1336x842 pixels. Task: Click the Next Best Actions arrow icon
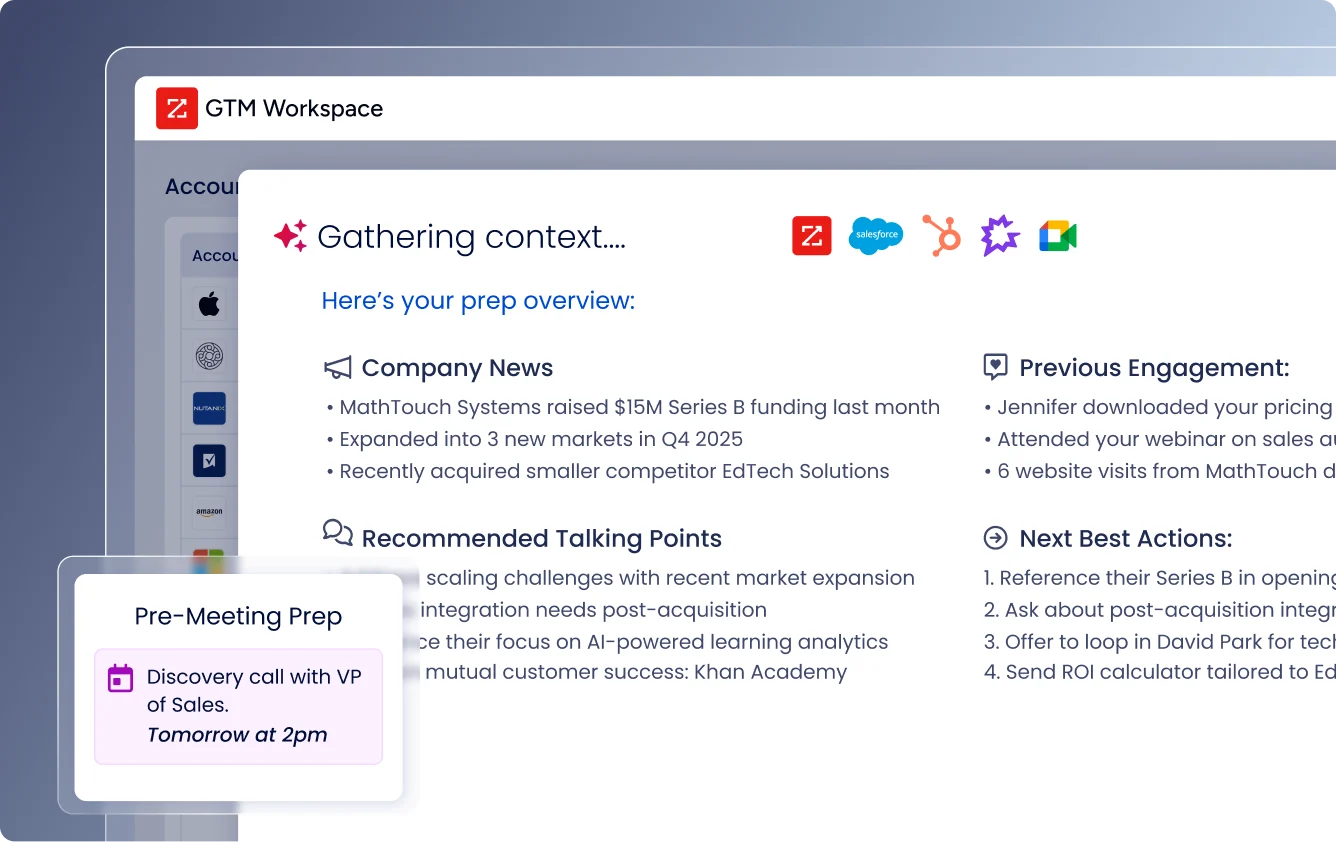(x=995, y=538)
